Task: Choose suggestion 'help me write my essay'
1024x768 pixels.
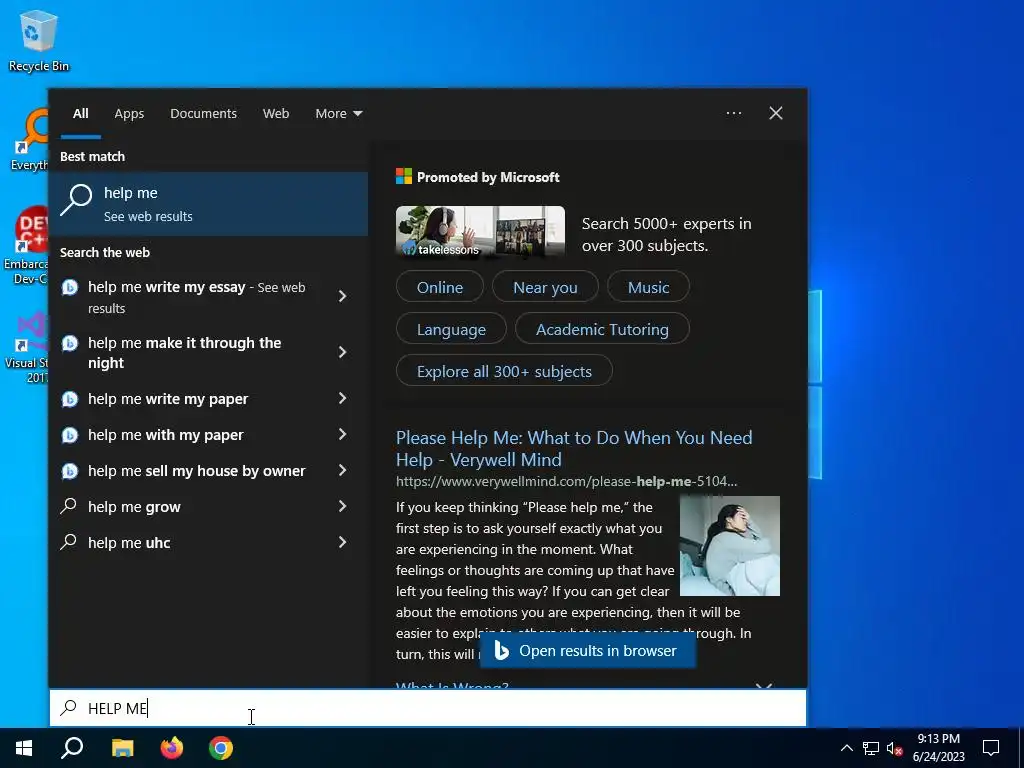Action: tap(196, 297)
